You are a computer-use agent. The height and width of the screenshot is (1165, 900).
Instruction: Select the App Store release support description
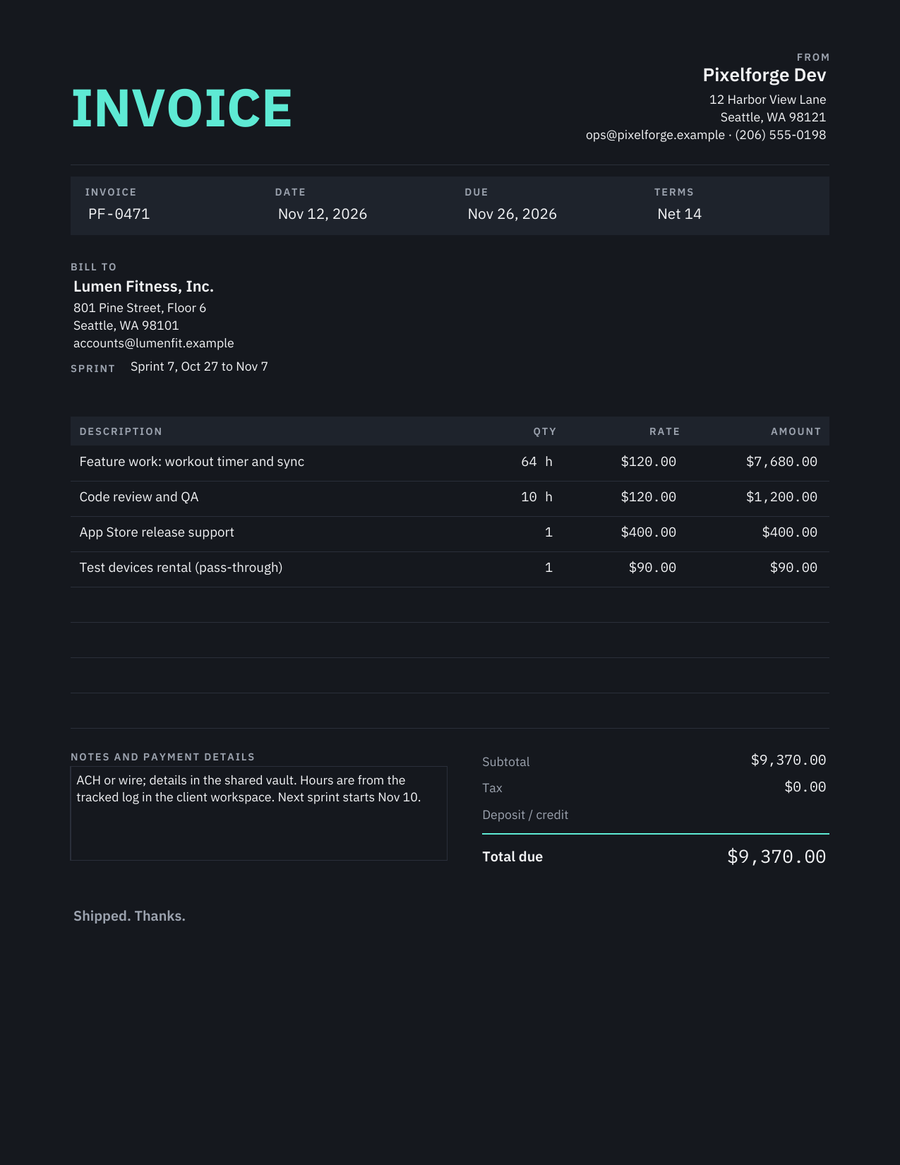click(x=157, y=532)
